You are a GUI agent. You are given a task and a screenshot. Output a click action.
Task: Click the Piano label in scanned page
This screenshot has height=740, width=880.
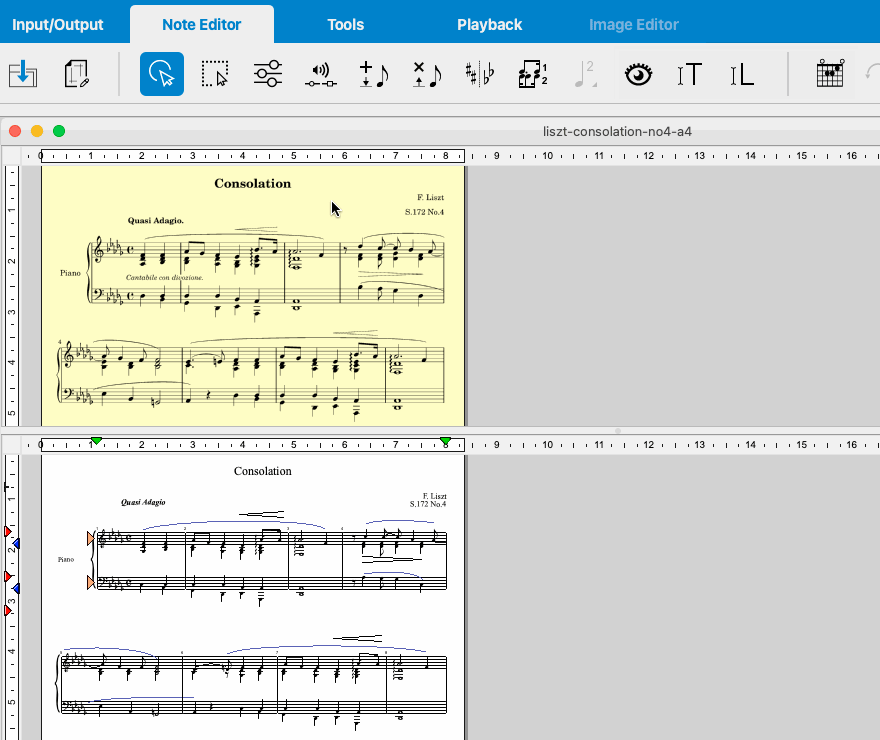click(70, 273)
